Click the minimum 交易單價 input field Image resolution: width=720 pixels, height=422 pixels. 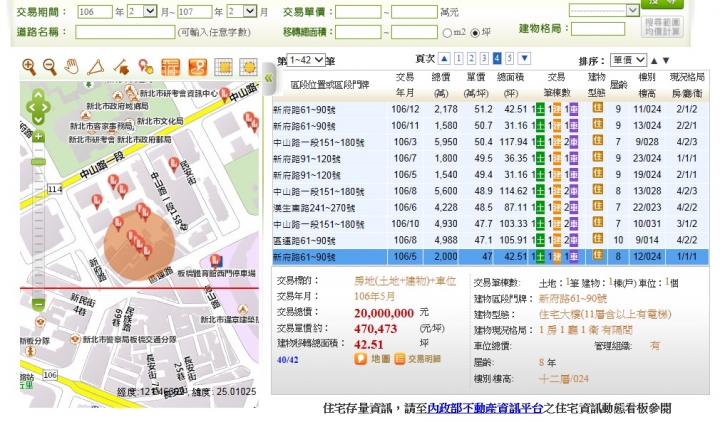[358, 12]
